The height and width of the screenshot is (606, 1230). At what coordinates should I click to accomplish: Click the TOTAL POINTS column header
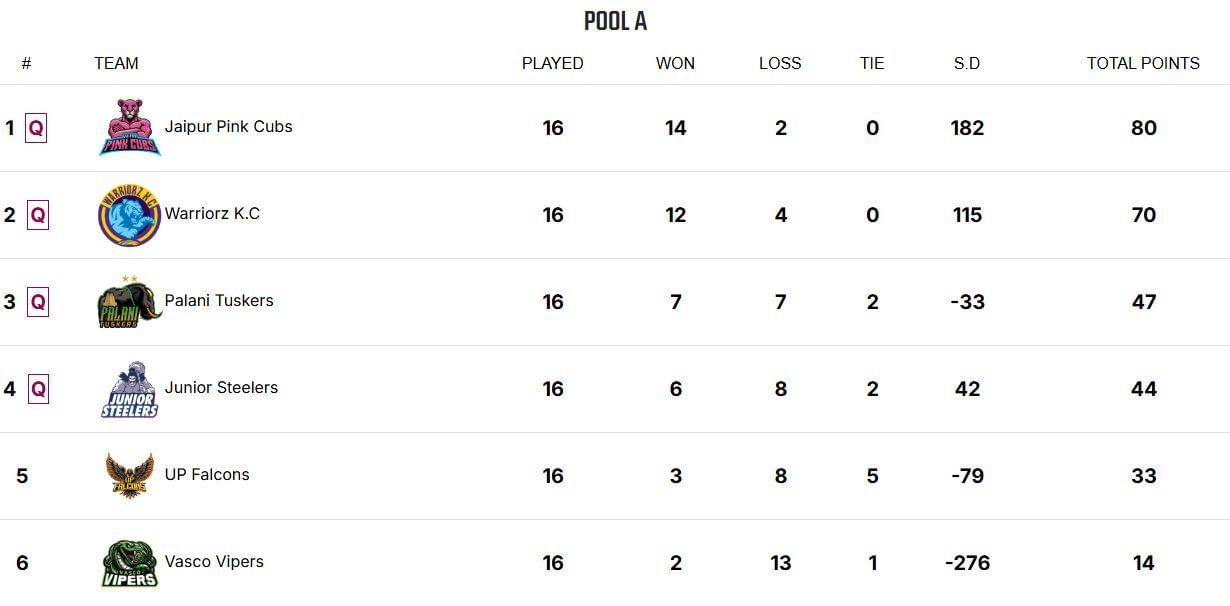click(1143, 63)
